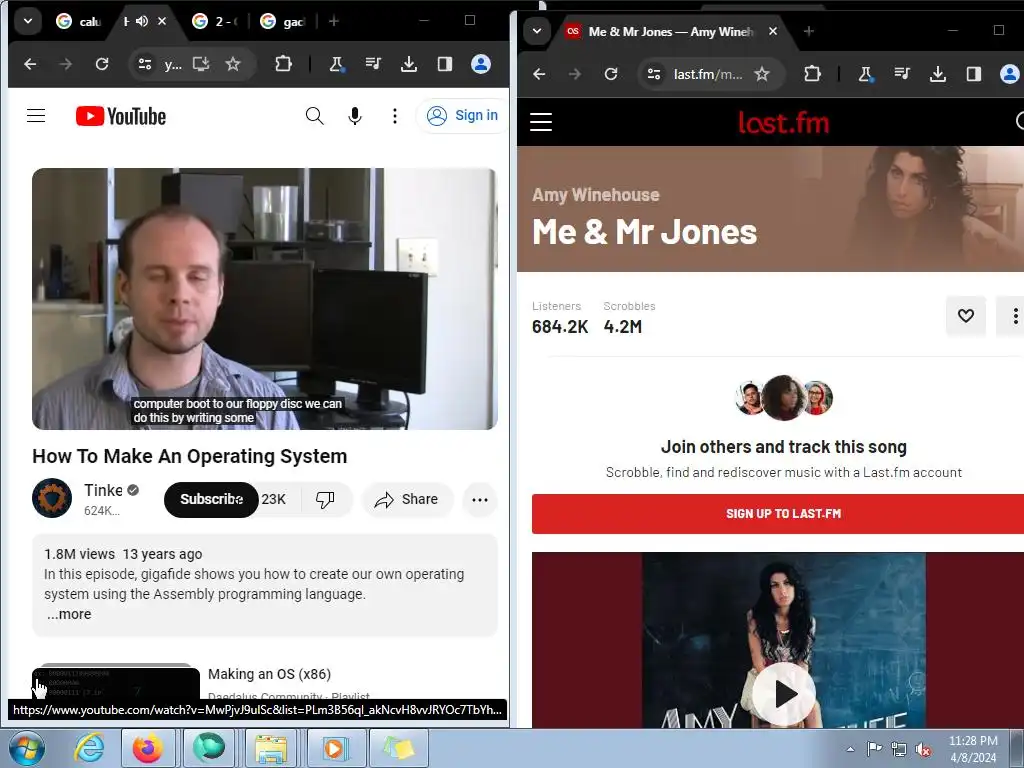Open profile avatar in left Chrome window
Image resolution: width=1024 pixels, height=768 pixels.
pyautogui.click(x=481, y=64)
